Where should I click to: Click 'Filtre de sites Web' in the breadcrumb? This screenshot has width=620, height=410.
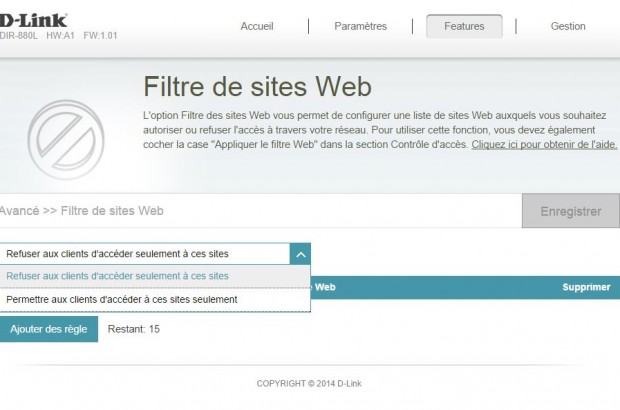coord(112,211)
